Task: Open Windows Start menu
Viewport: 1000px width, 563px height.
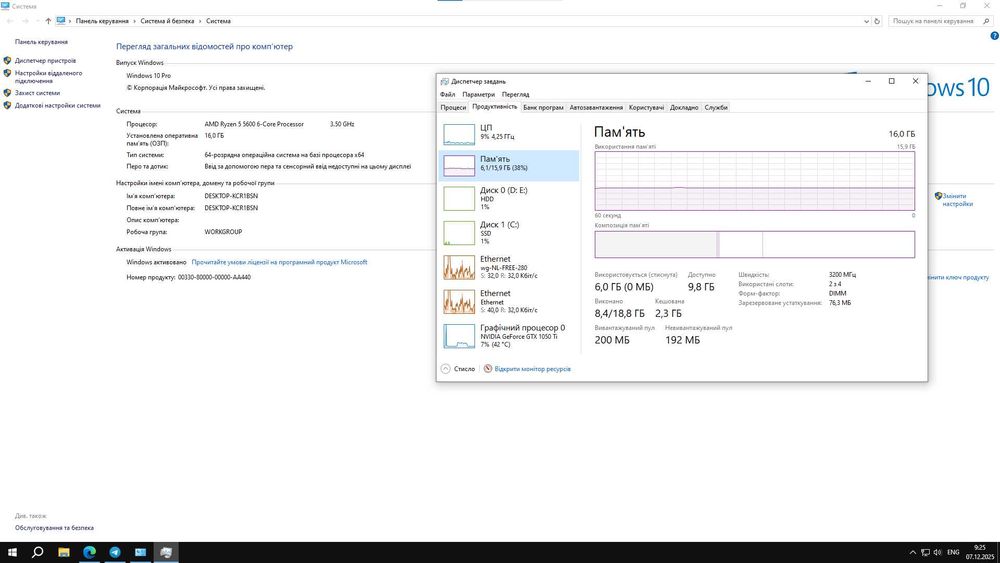Action: click(12, 552)
